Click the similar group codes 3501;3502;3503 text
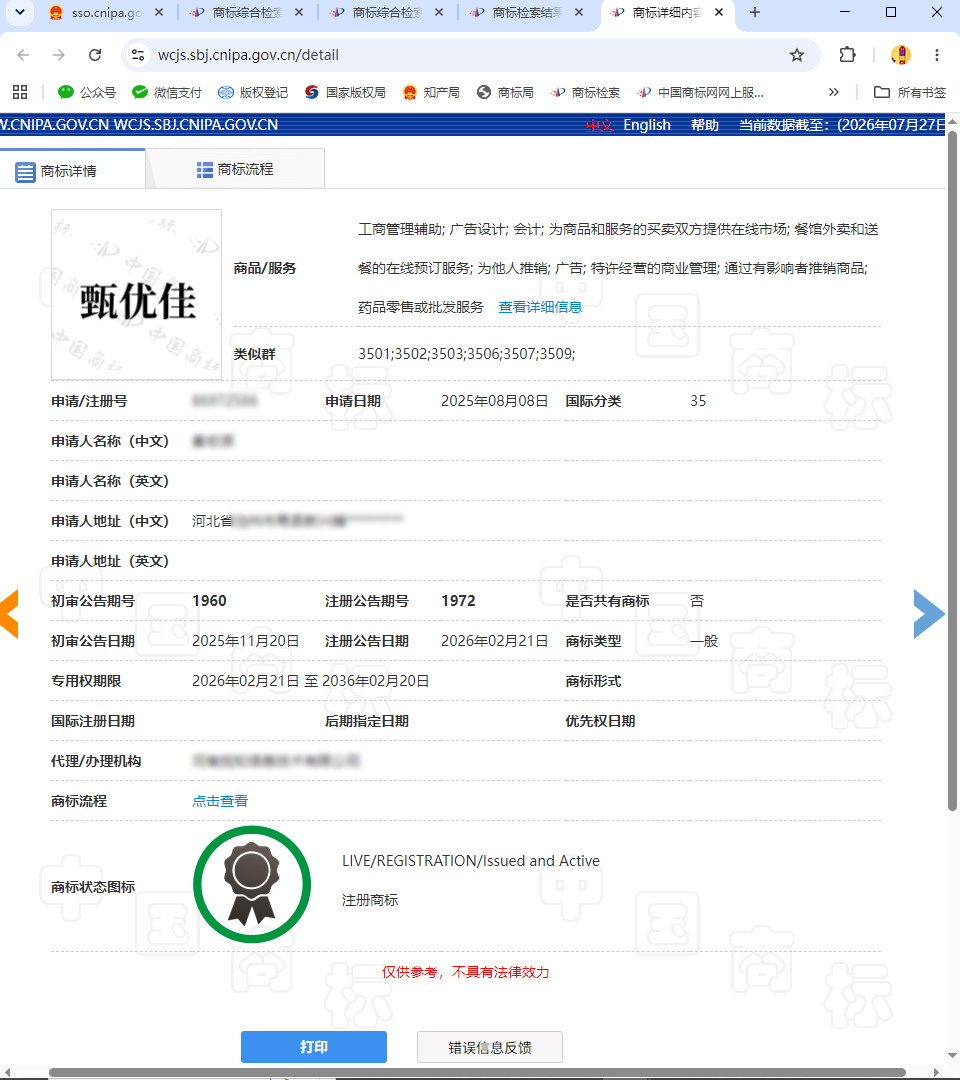 (466, 354)
